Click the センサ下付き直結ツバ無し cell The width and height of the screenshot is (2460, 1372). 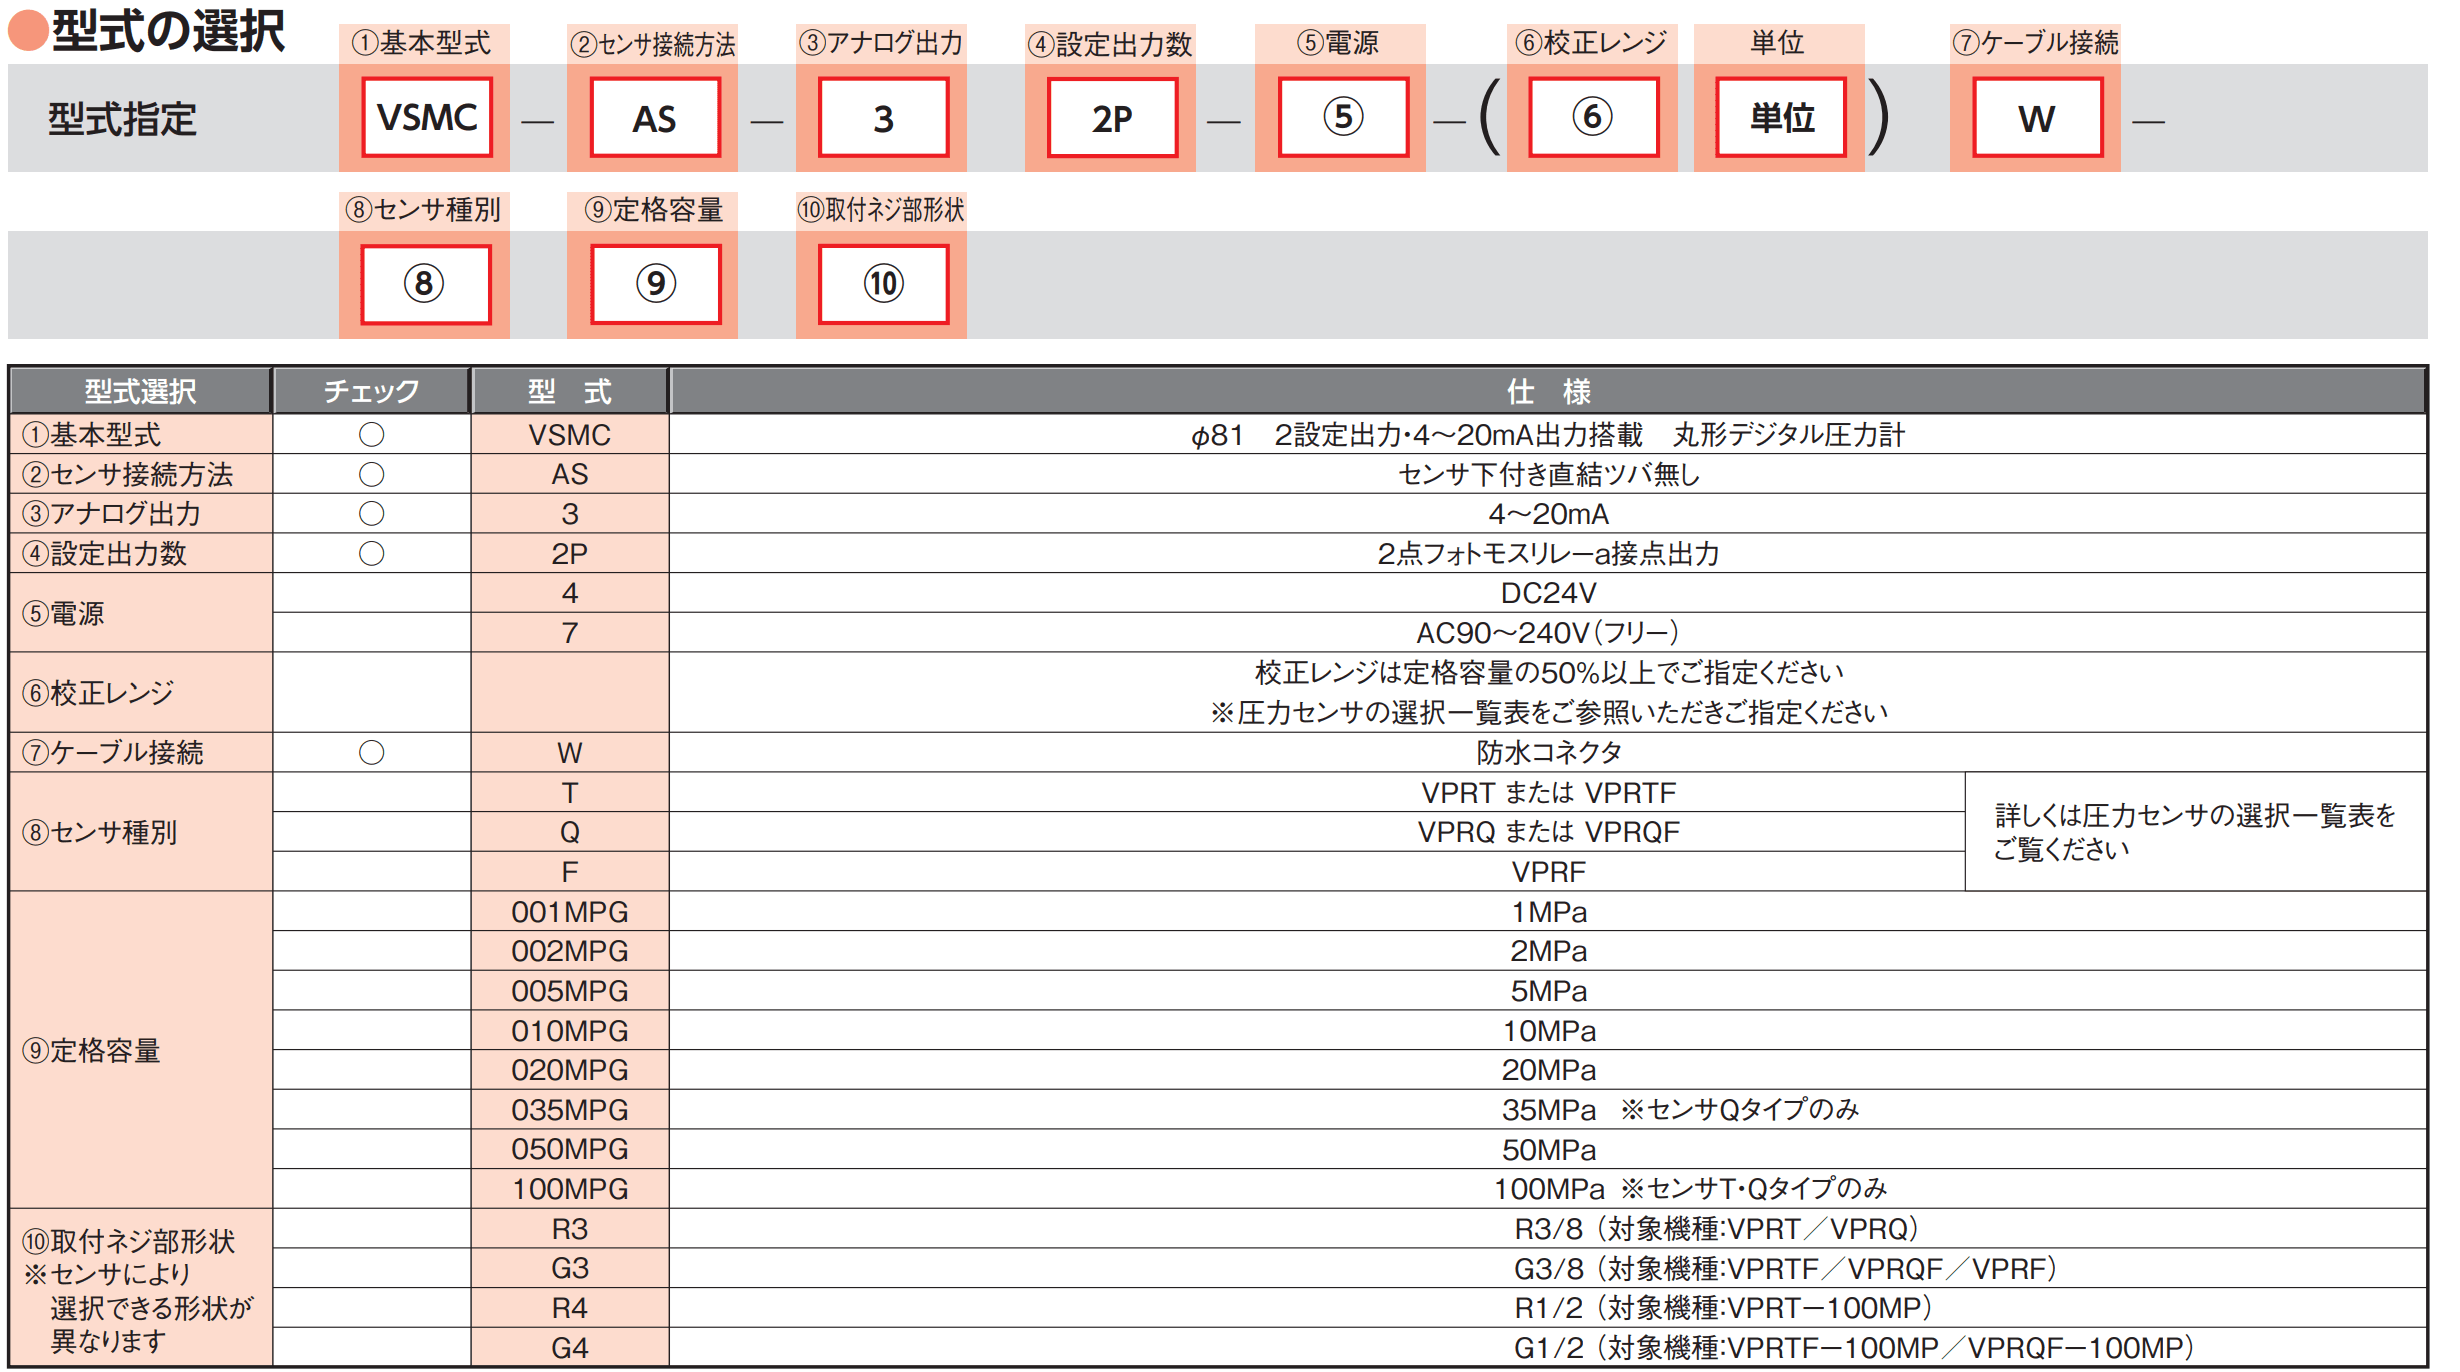[x=1548, y=474]
